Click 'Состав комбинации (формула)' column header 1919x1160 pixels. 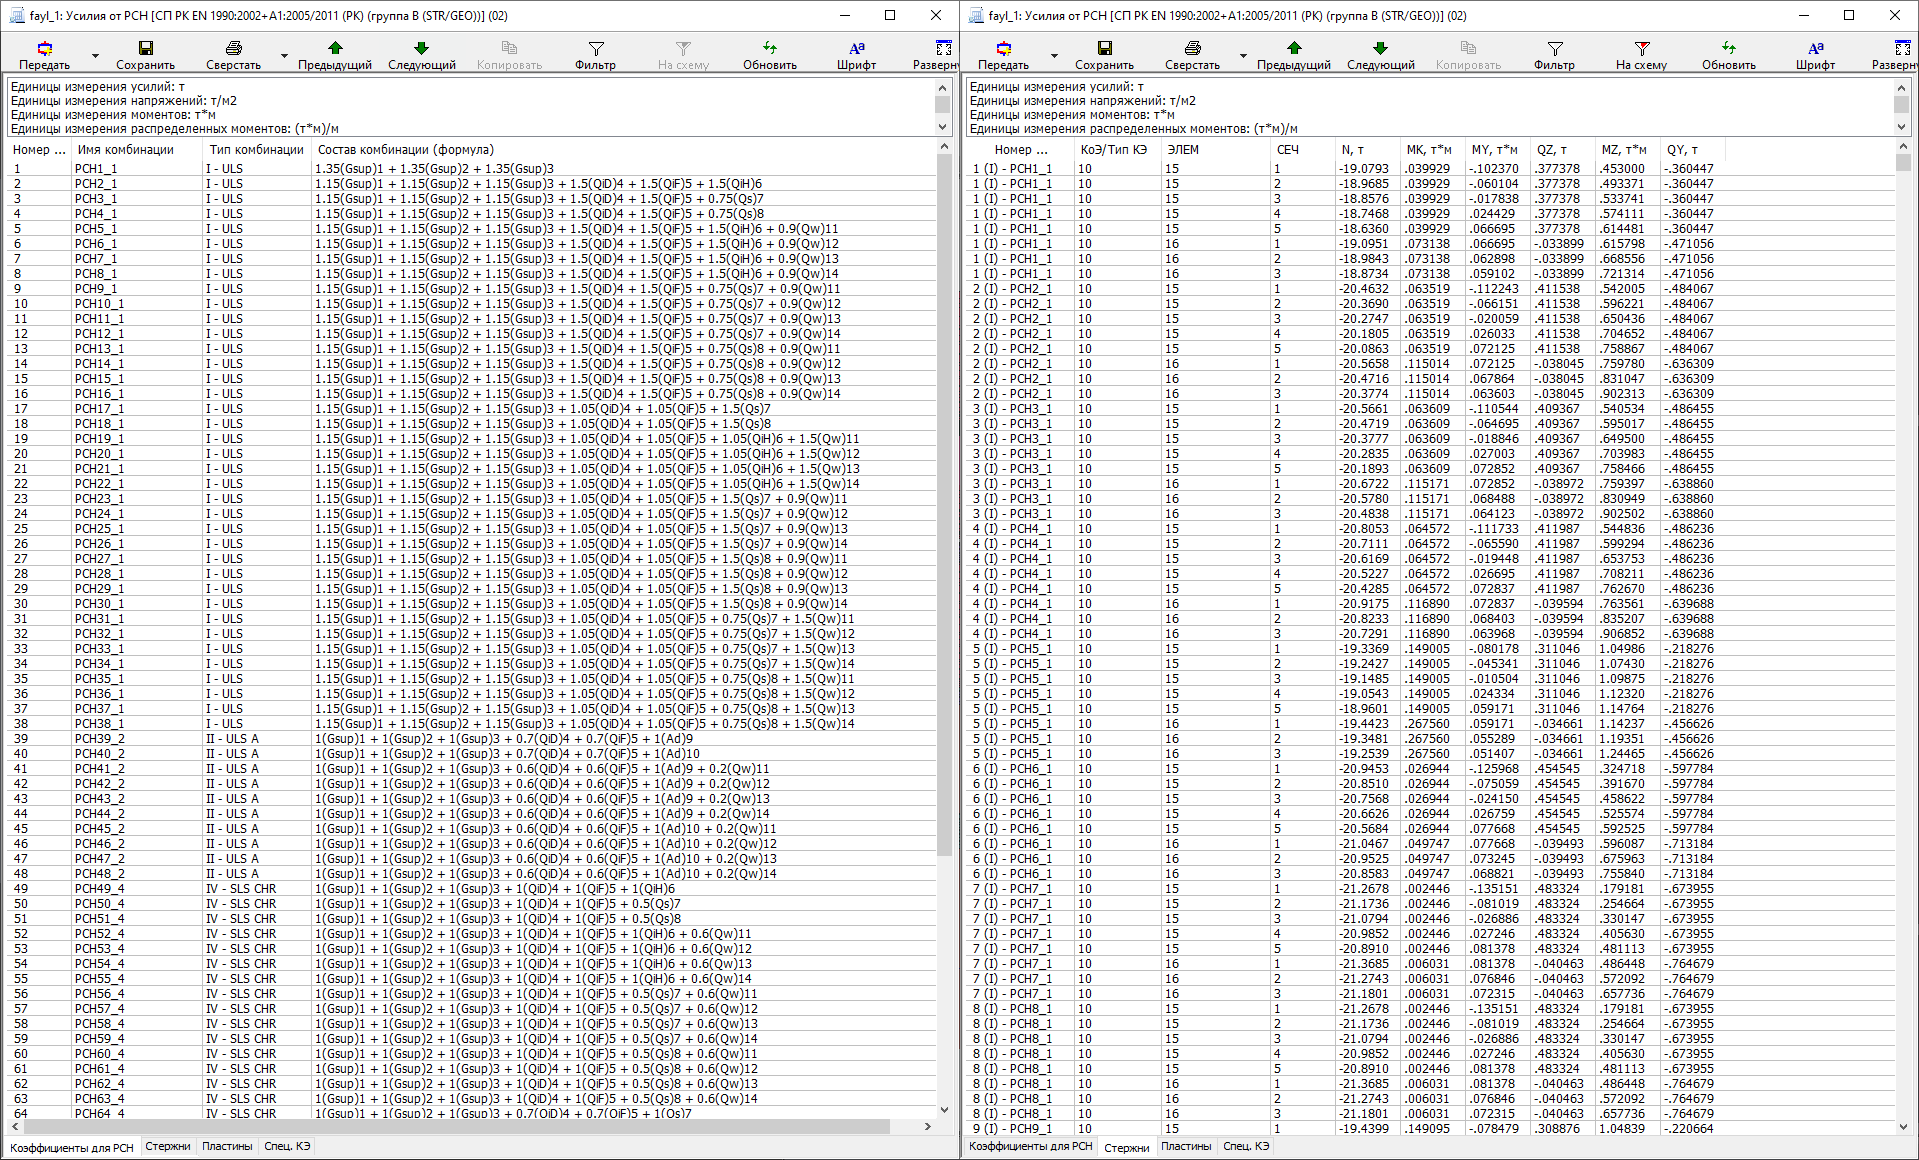[405, 150]
